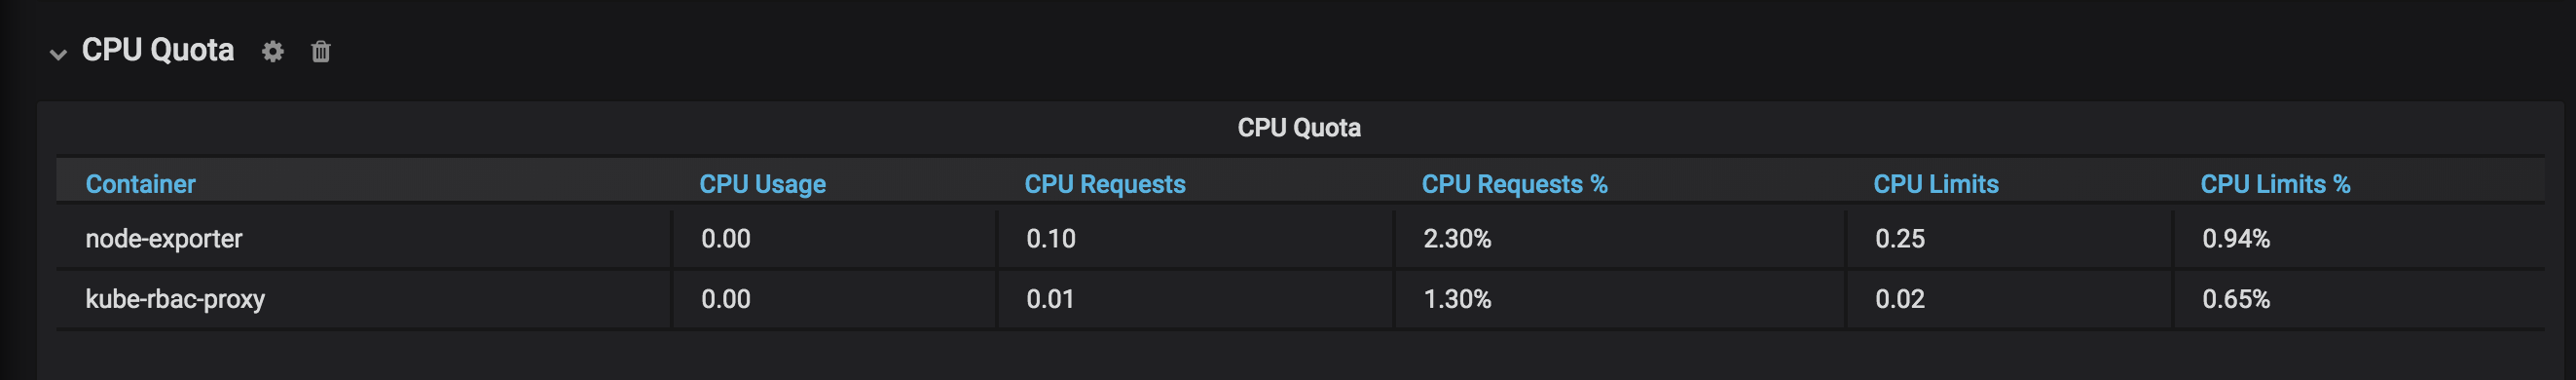This screenshot has width=2576, height=380.
Task: Collapse the CPU Quota row chevron
Action: [58, 54]
